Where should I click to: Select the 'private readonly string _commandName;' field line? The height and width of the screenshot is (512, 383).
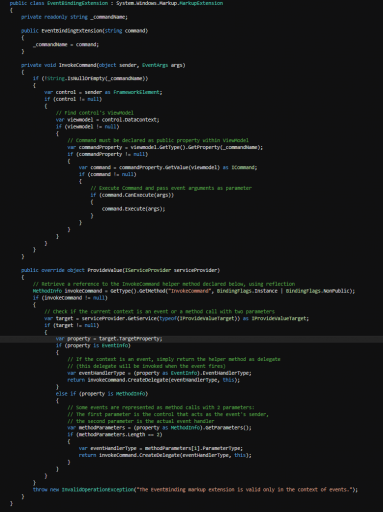74,17
